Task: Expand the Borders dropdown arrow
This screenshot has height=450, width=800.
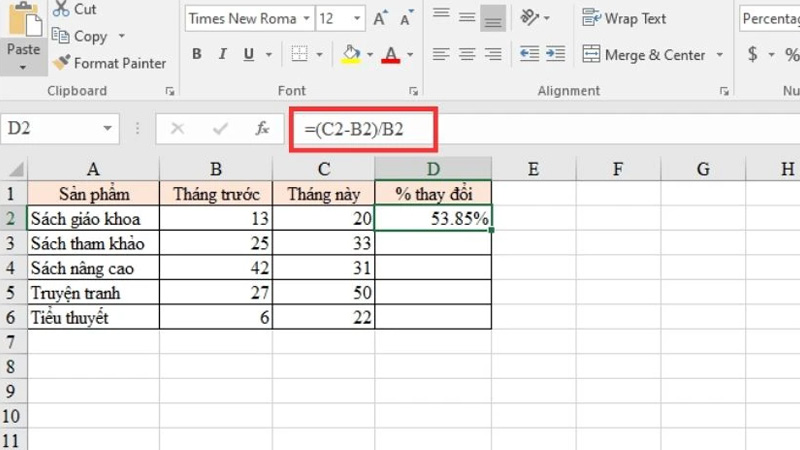Action: pyautogui.click(x=319, y=55)
